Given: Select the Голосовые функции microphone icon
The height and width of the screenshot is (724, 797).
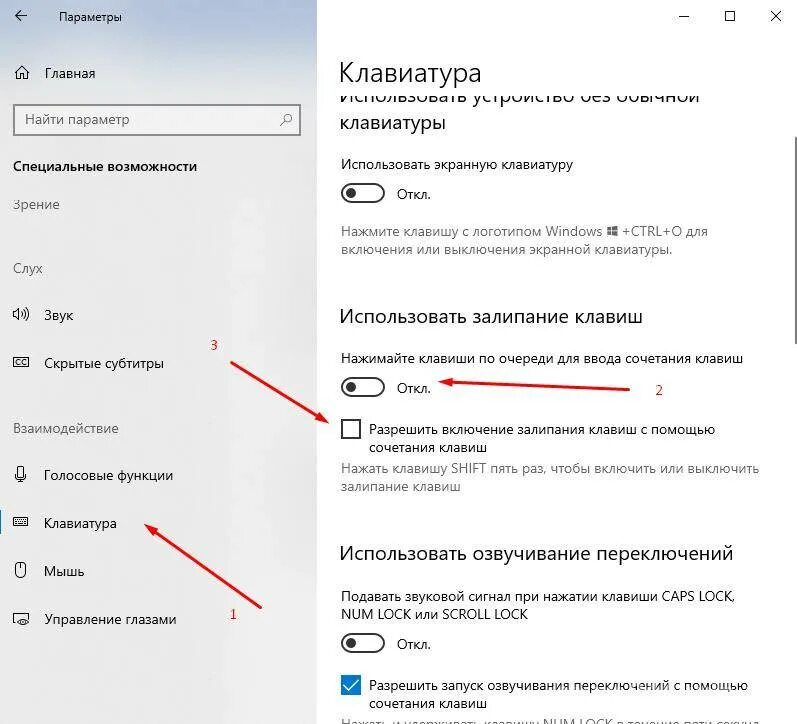Looking at the screenshot, I should pyautogui.click(x=20, y=474).
